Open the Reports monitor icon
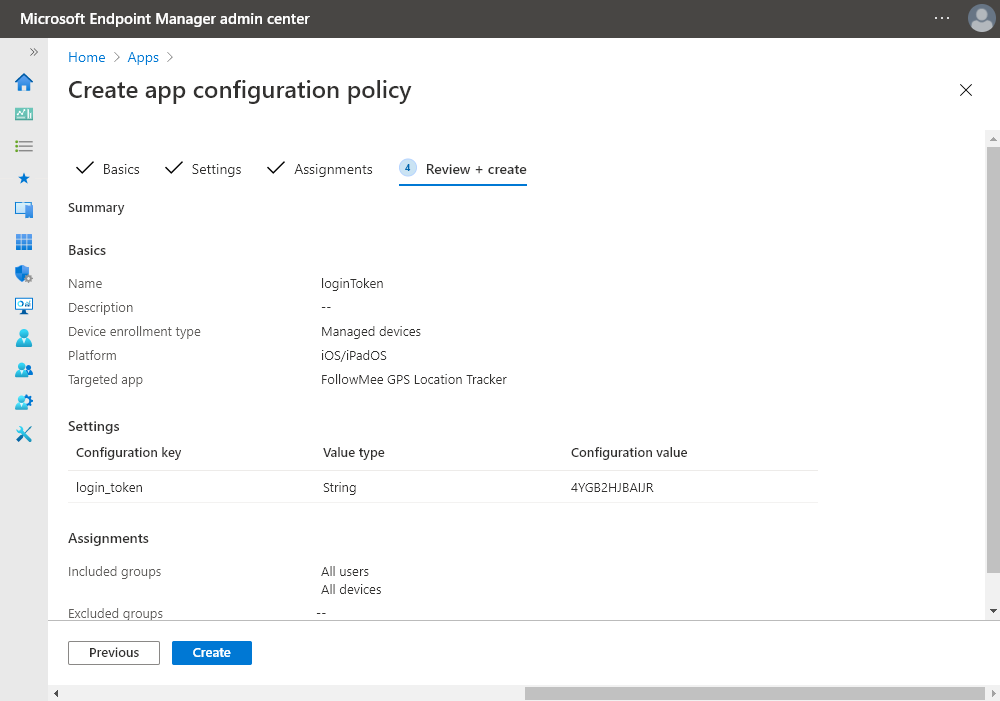The height and width of the screenshot is (701, 1000). click(x=24, y=306)
